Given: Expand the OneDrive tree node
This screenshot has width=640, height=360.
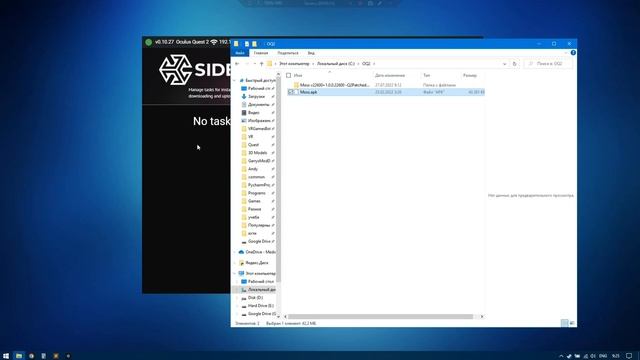Looking at the screenshot, I should point(235,252).
